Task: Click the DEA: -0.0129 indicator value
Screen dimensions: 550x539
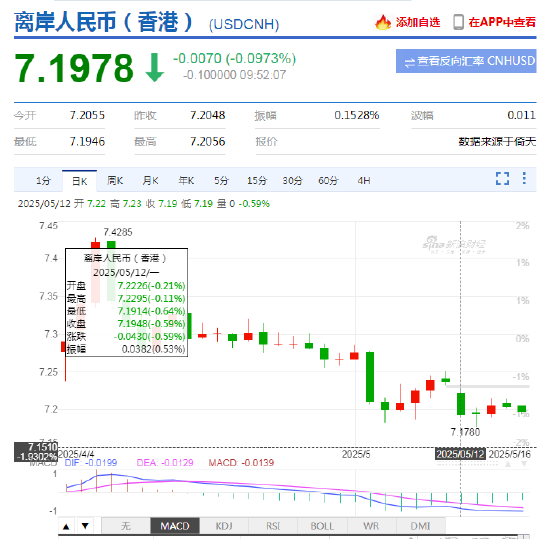Action: point(165,463)
